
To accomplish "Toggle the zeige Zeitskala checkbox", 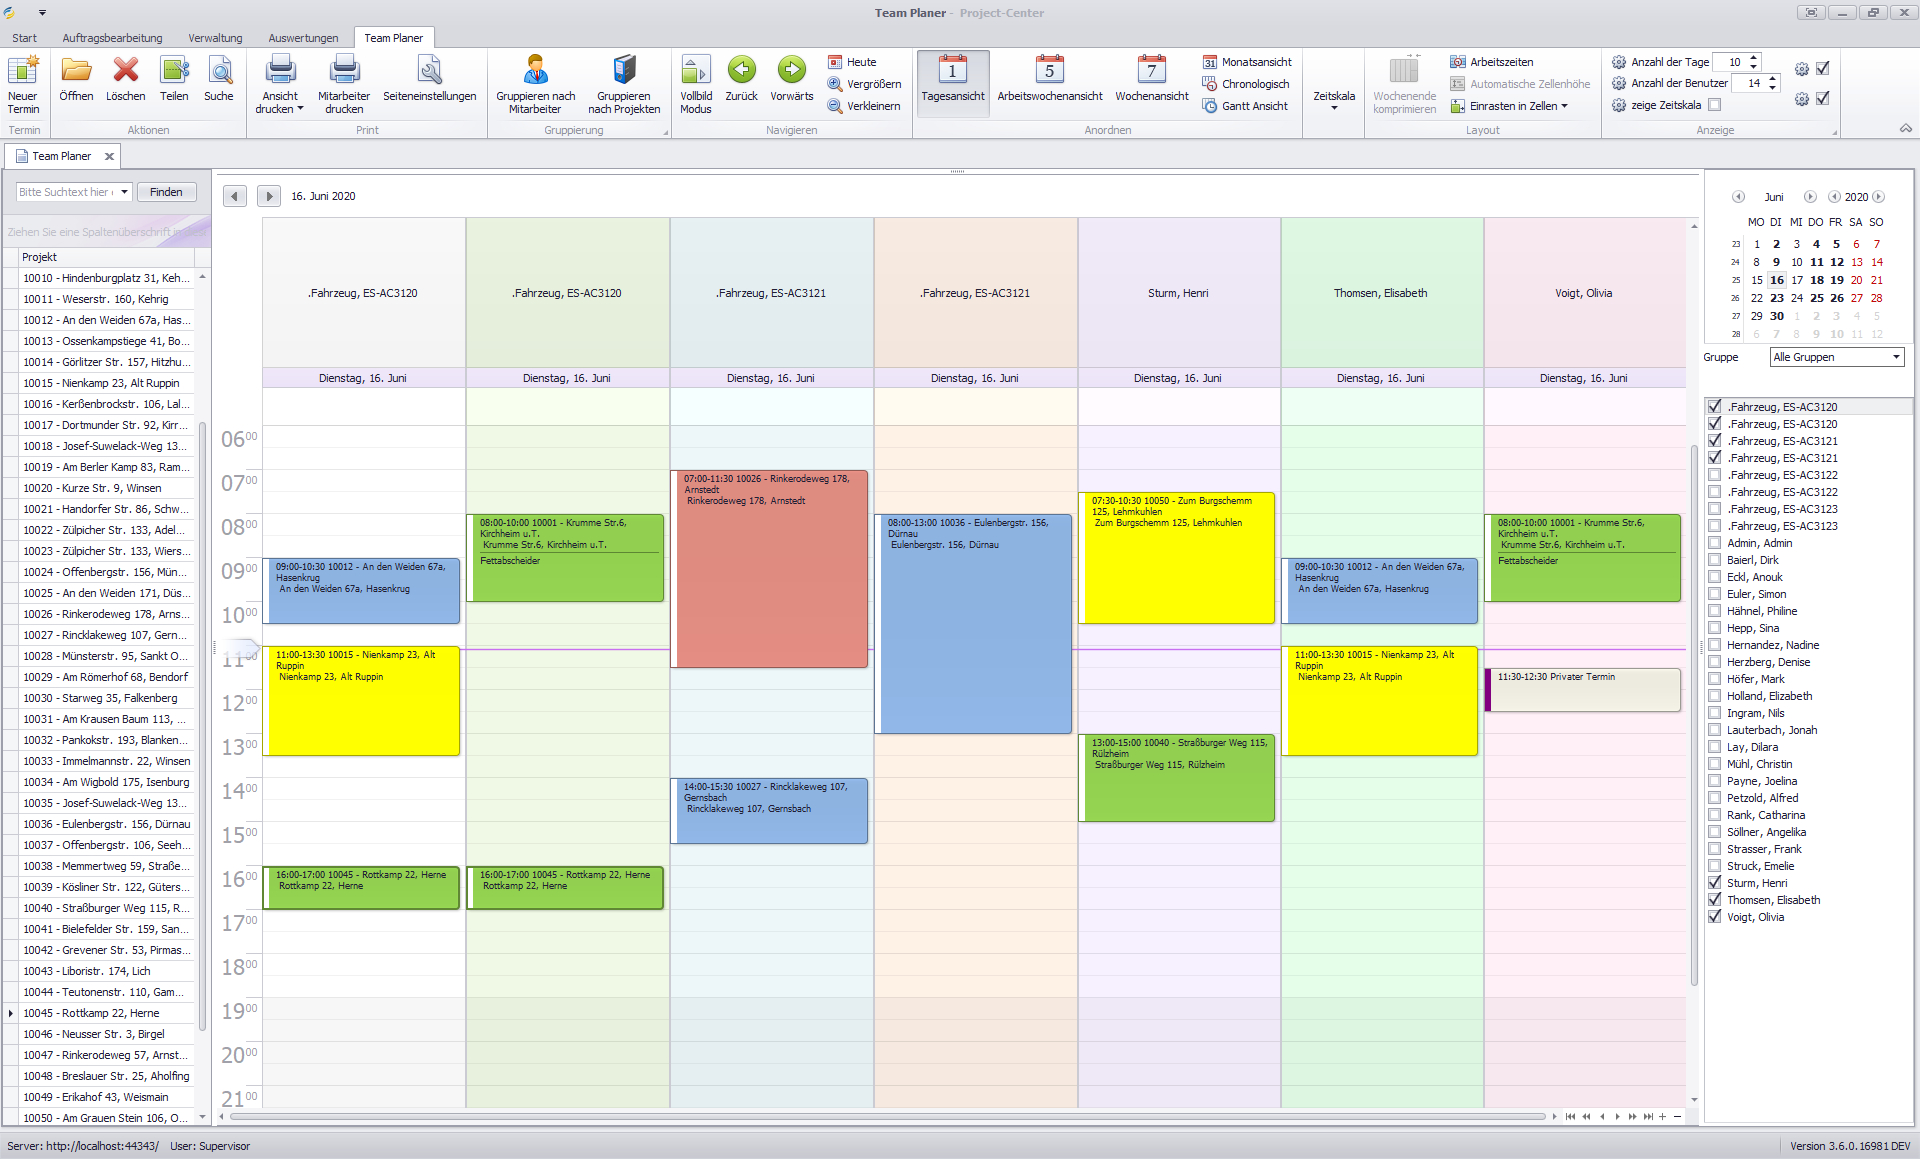I will [1715, 105].
